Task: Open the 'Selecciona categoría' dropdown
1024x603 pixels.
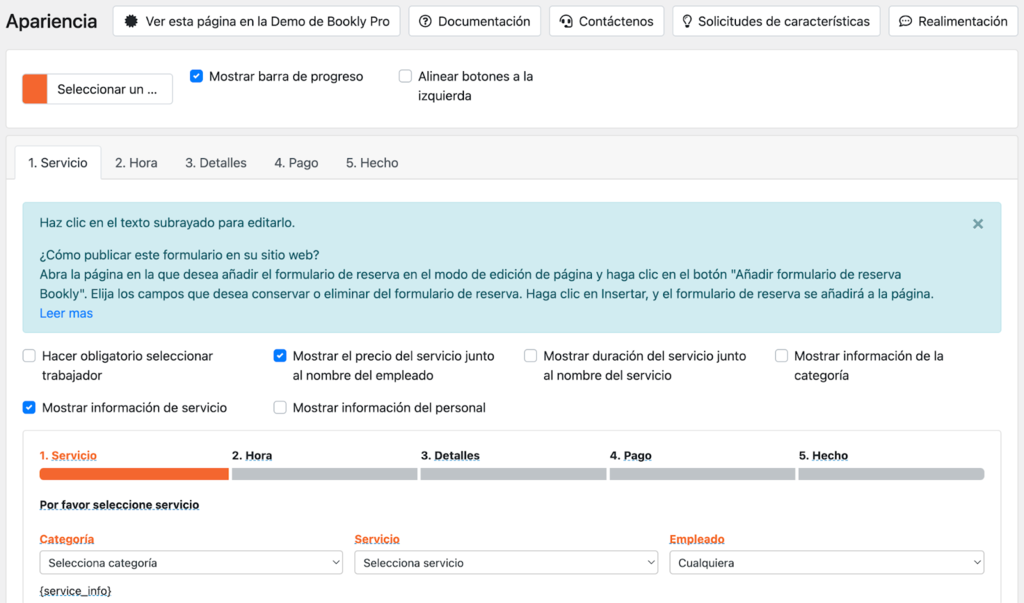Action: click(191, 562)
